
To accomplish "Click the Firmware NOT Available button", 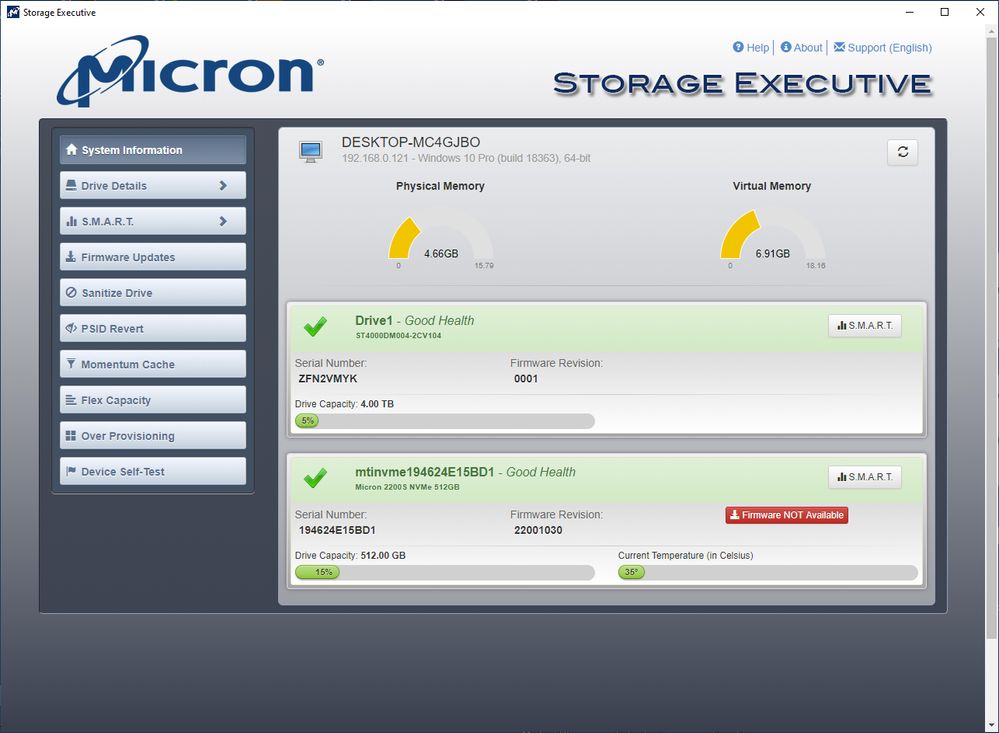I will click(786, 515).
